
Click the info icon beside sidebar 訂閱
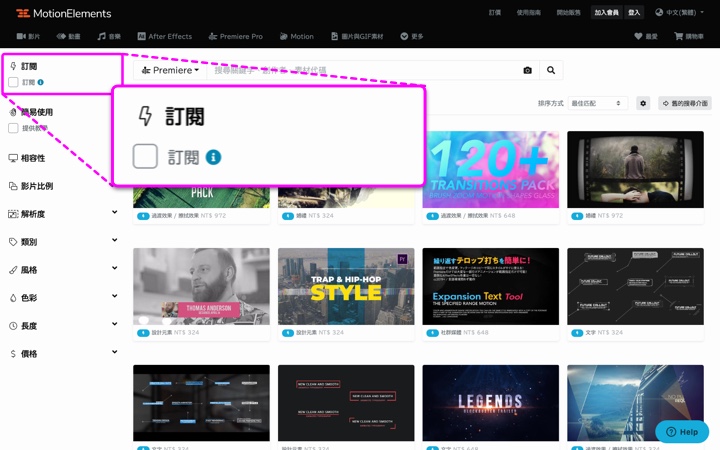[40, 82]
